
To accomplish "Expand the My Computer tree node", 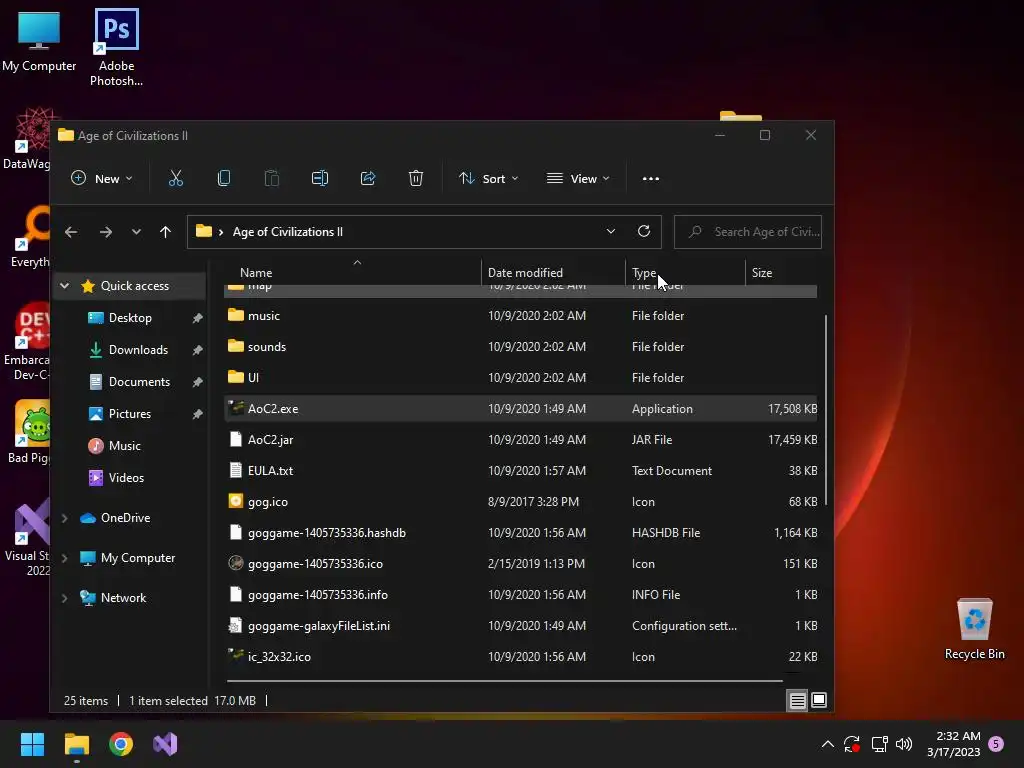I will [x=65, y=558].
